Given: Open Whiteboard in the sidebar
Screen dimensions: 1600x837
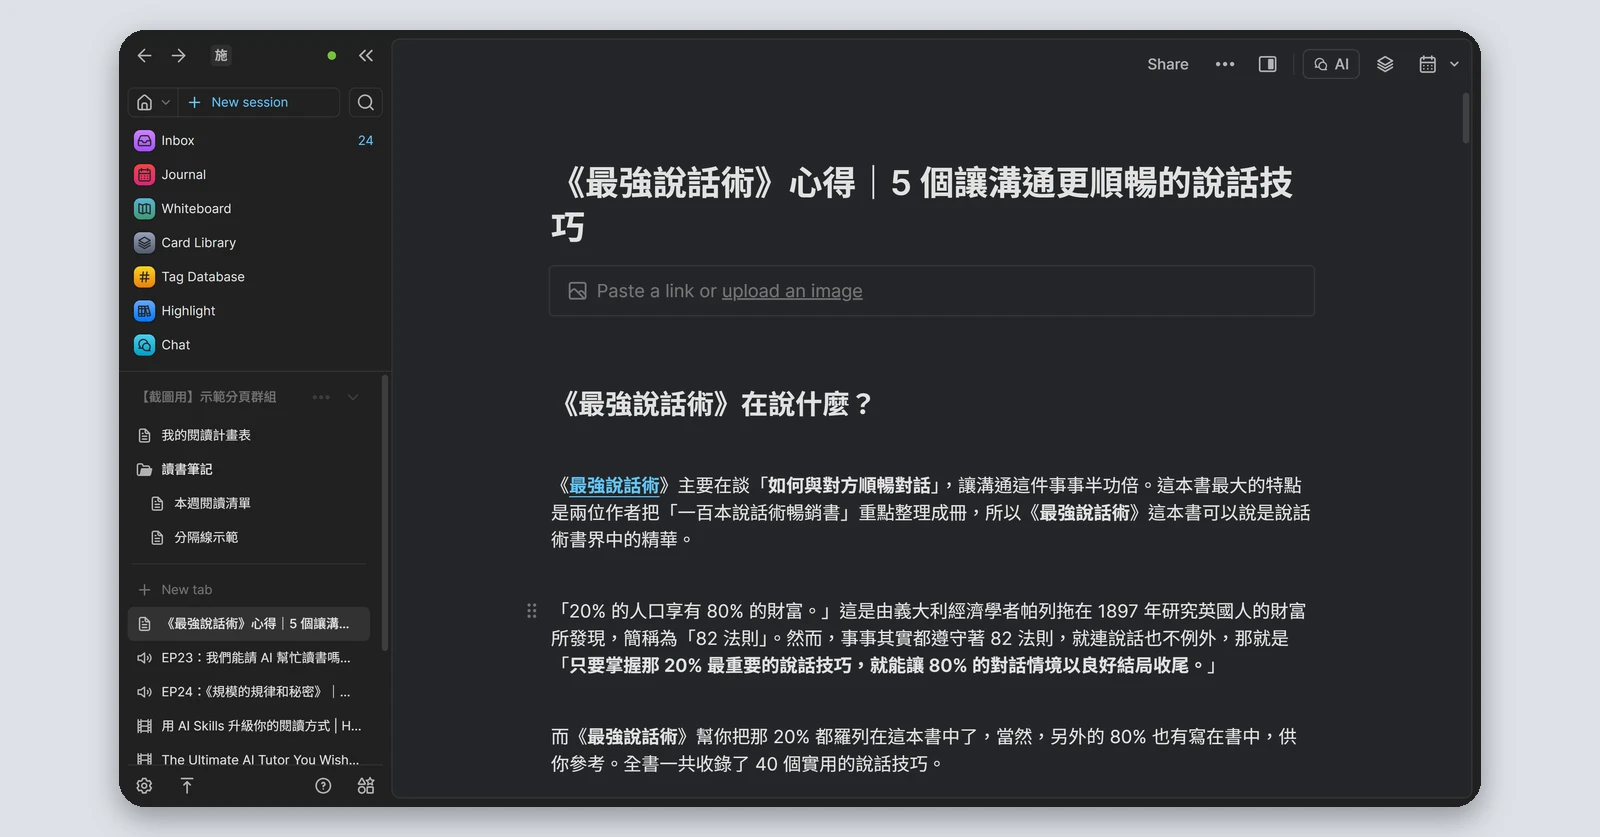Looking at the screenshot, I should 254,209.
